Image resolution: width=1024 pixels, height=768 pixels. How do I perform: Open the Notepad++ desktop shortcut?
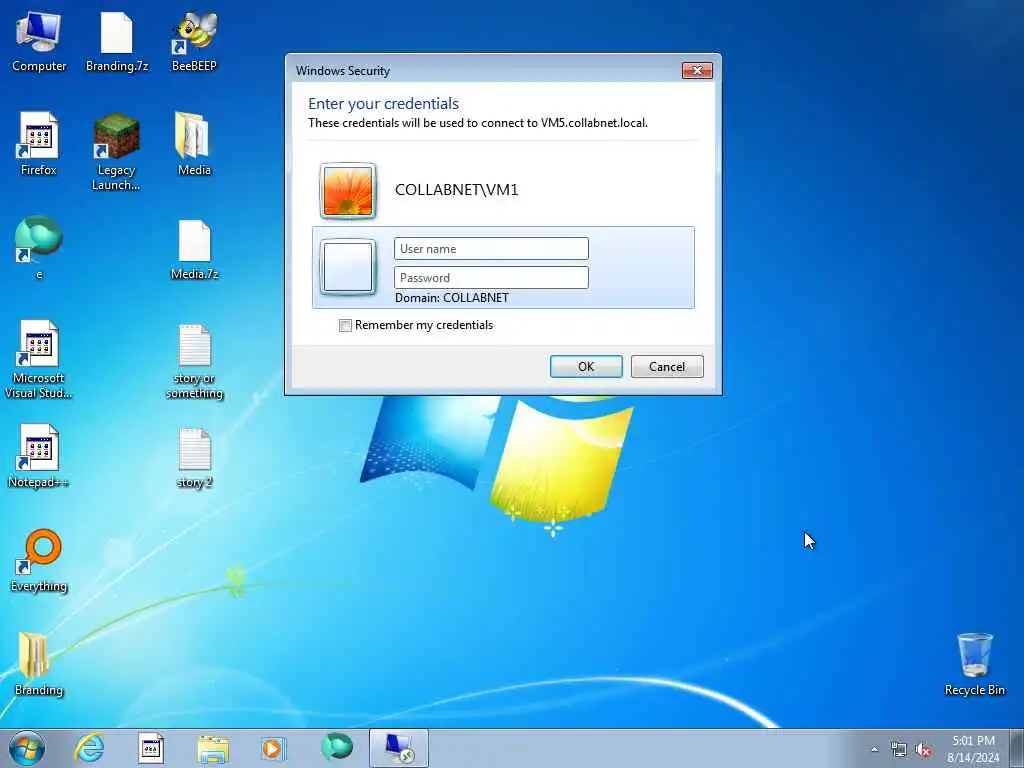tap(39, 456)
